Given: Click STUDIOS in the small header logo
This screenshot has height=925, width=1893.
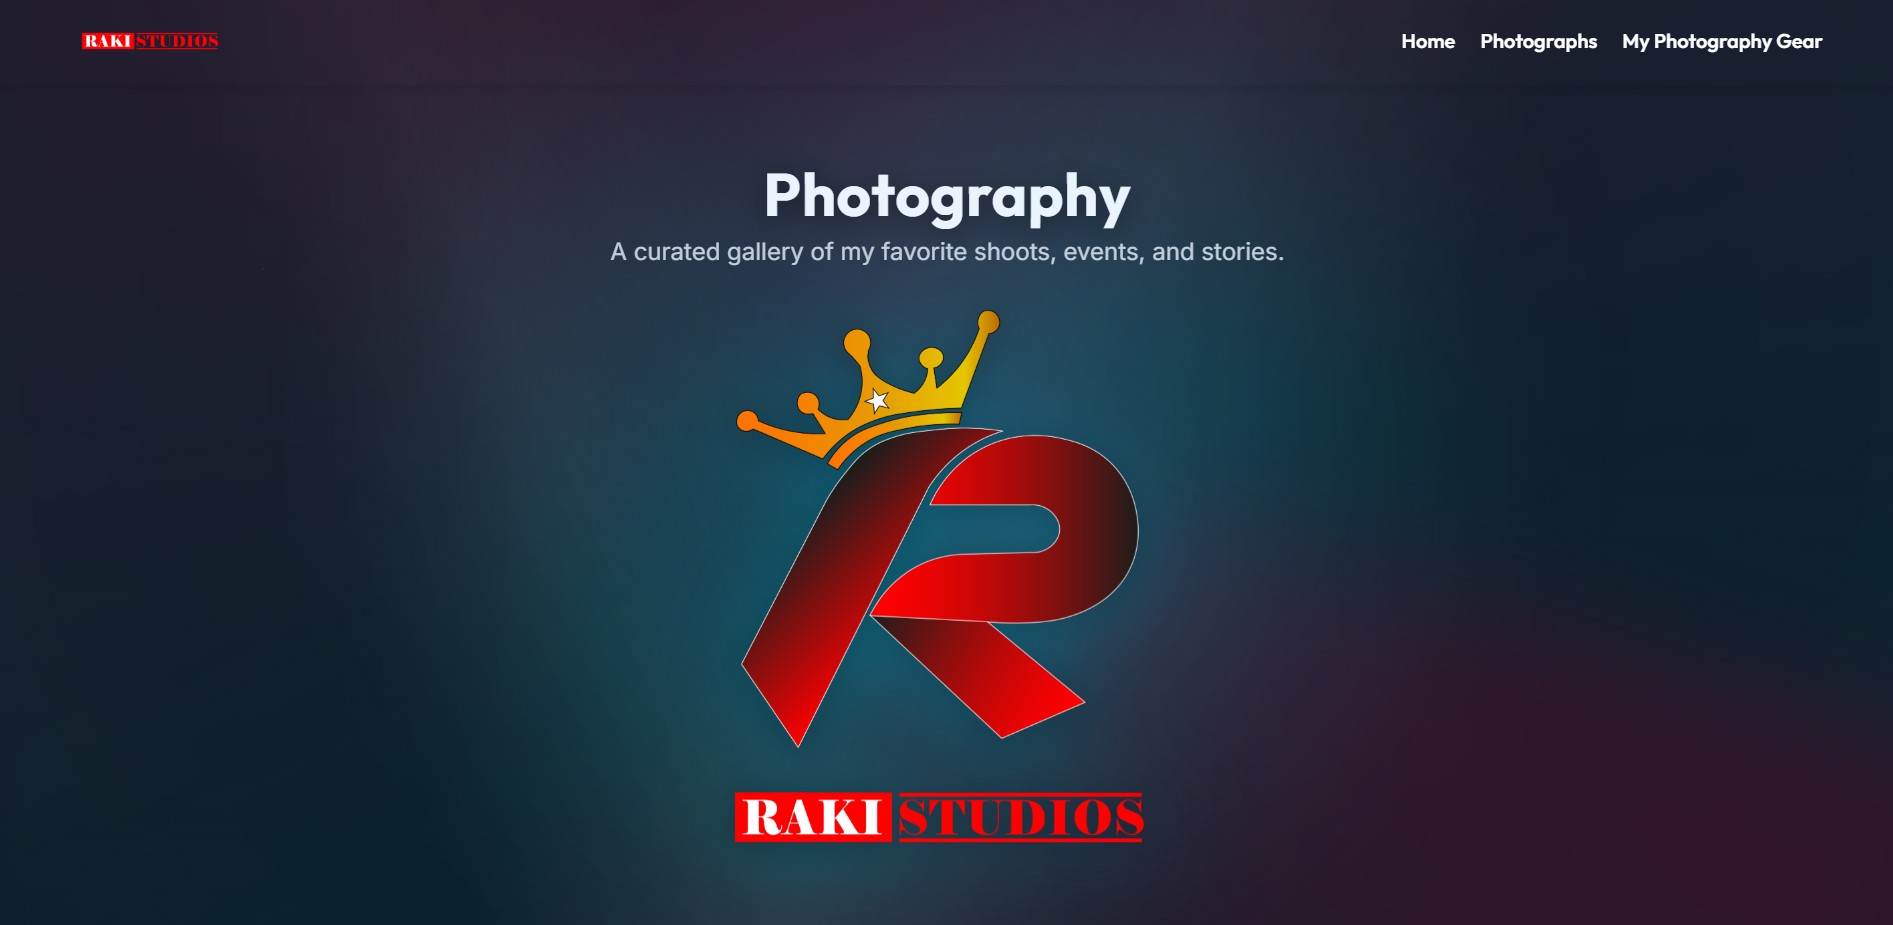Looking at the screenshot, I should [177, 41].
